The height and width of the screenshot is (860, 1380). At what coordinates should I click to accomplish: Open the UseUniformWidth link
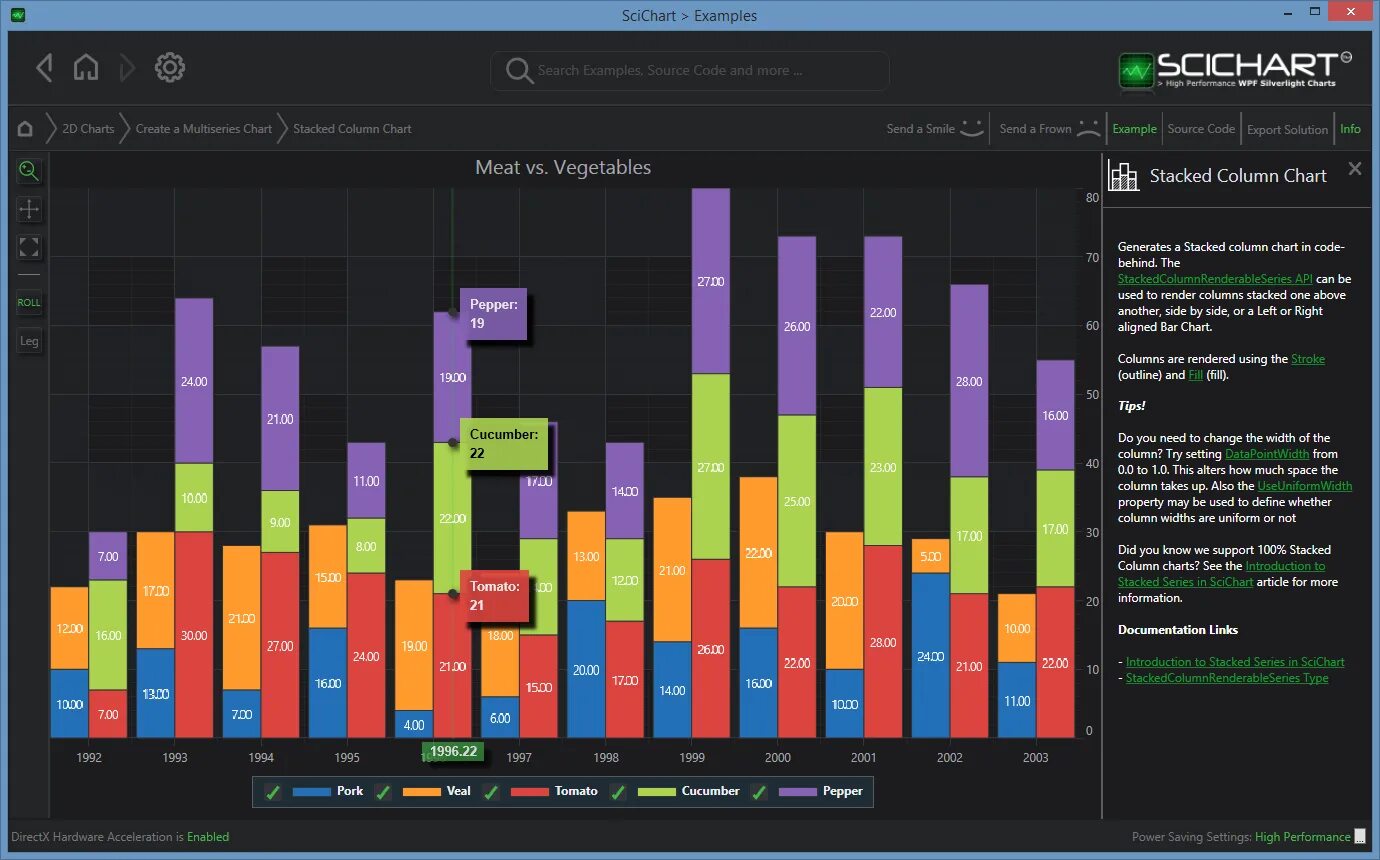1304,486
